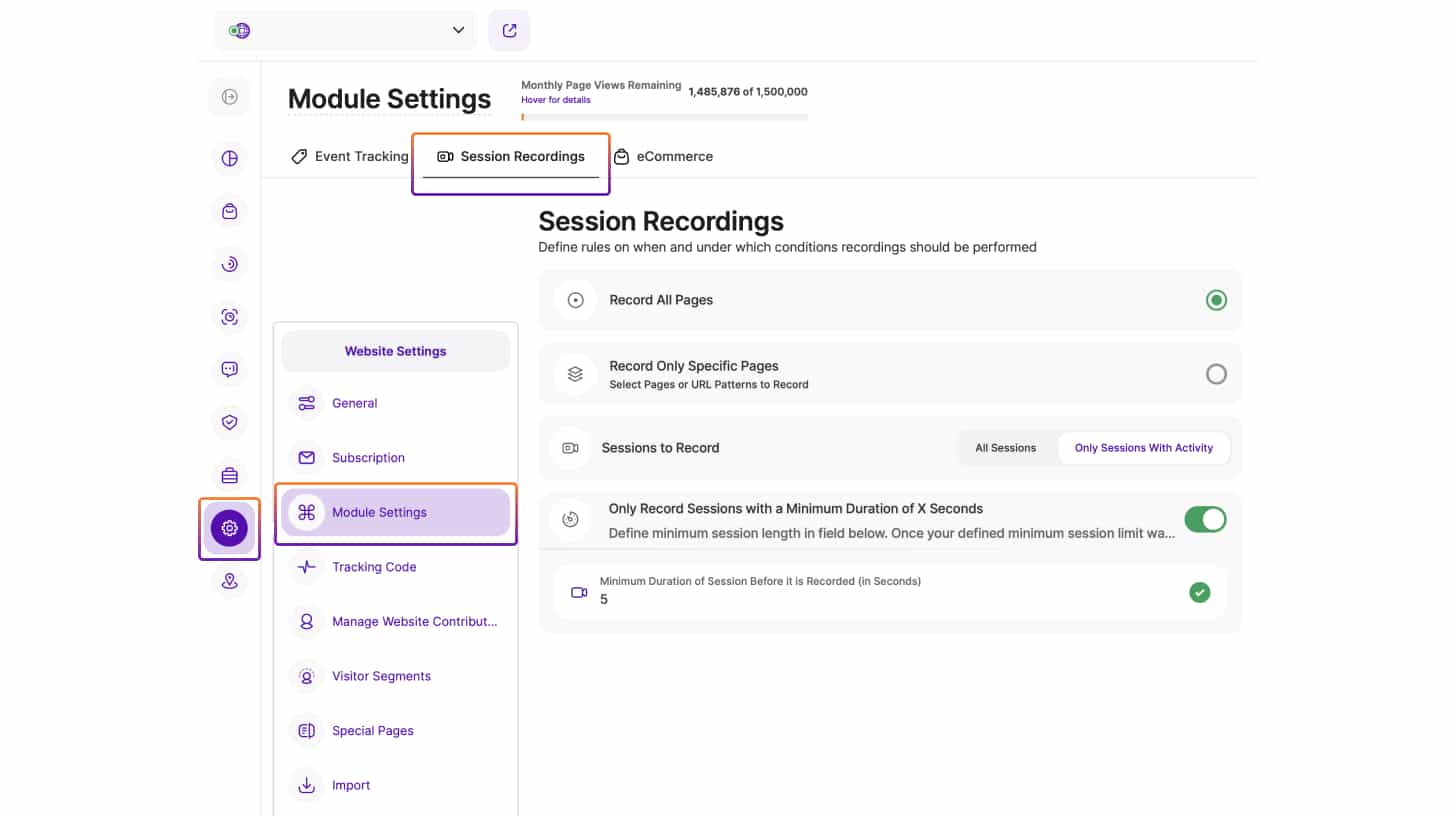Select Record Only Specific Pages radio button

pos(1215,374)
